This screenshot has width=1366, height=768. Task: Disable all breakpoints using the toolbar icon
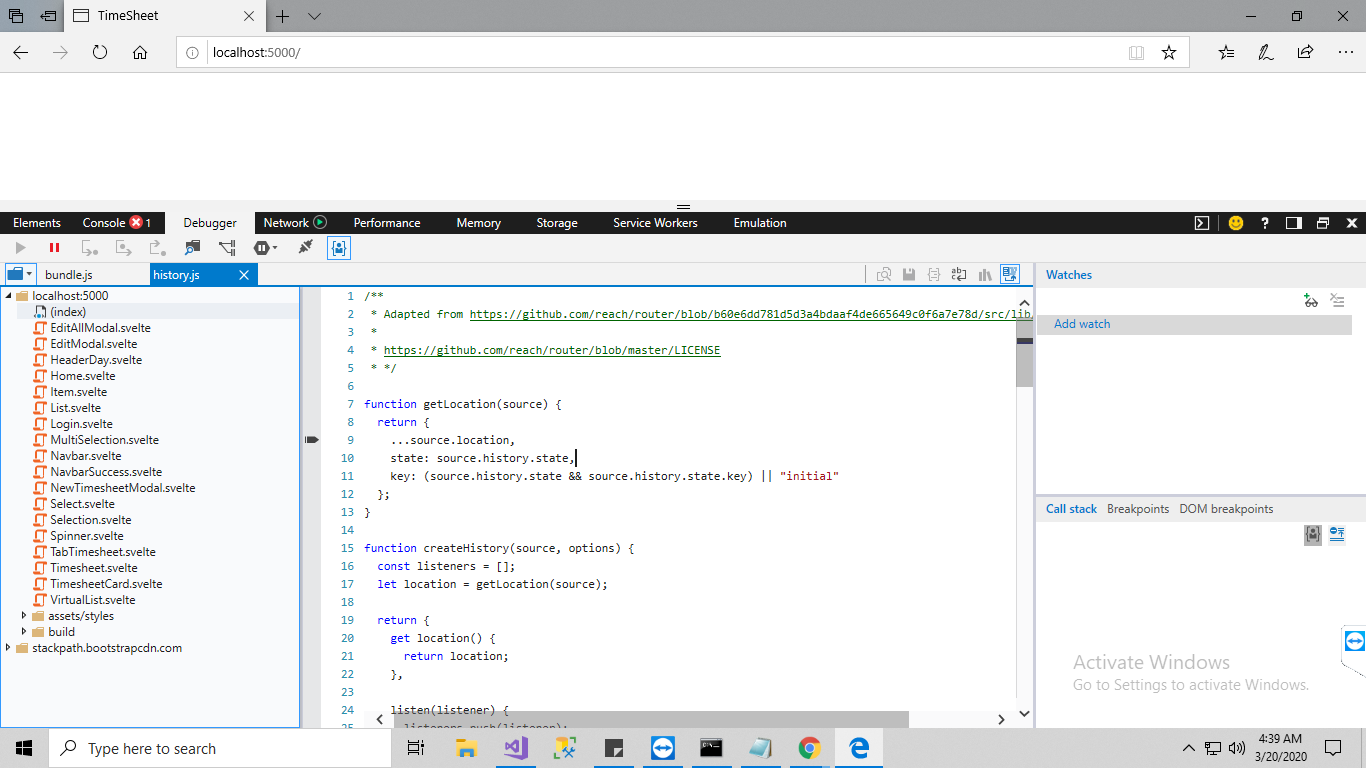coord(227,247)
